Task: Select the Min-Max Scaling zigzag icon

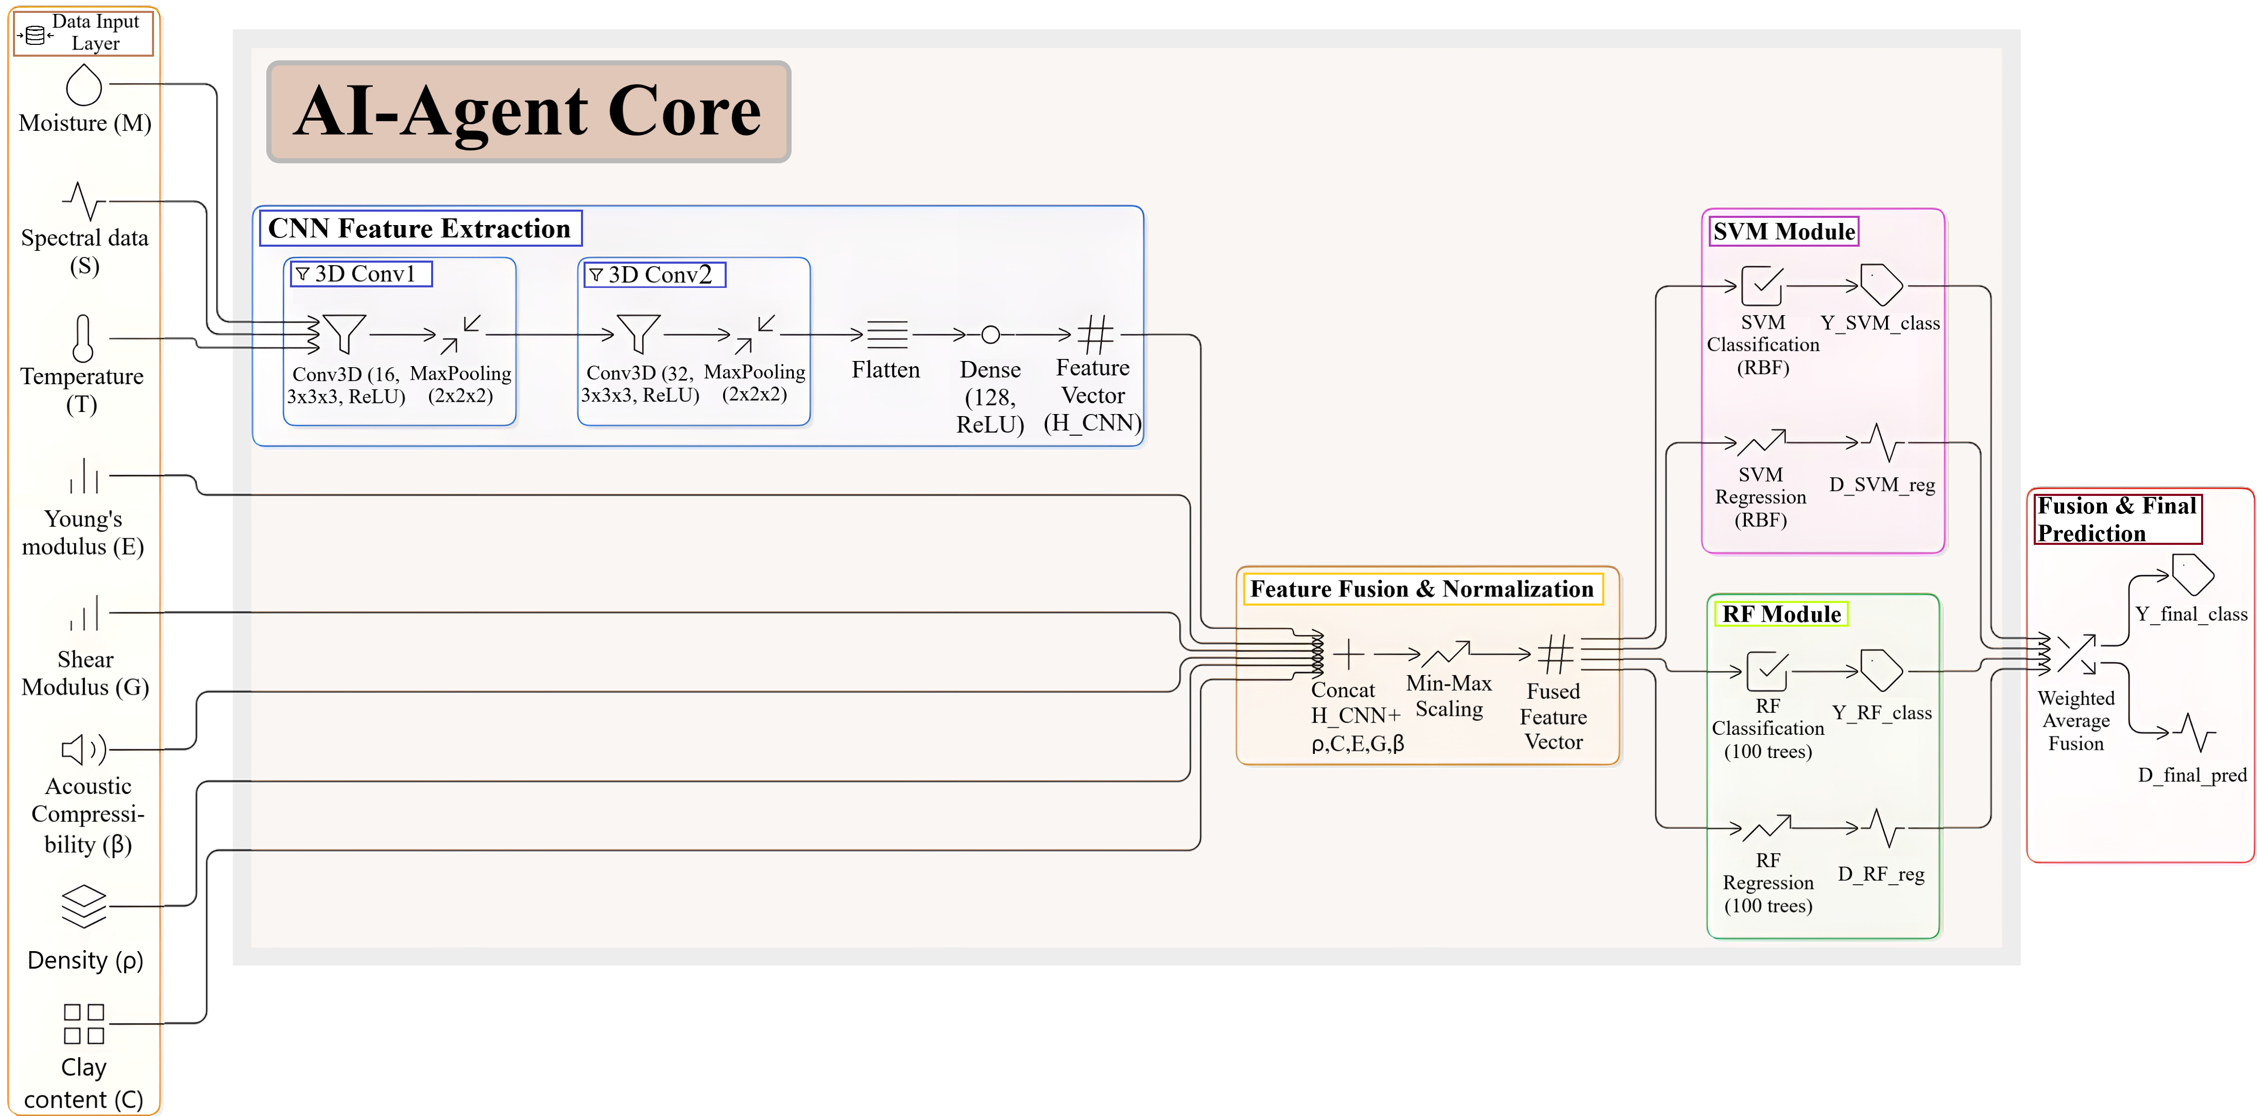Action: pos(1447,654)
